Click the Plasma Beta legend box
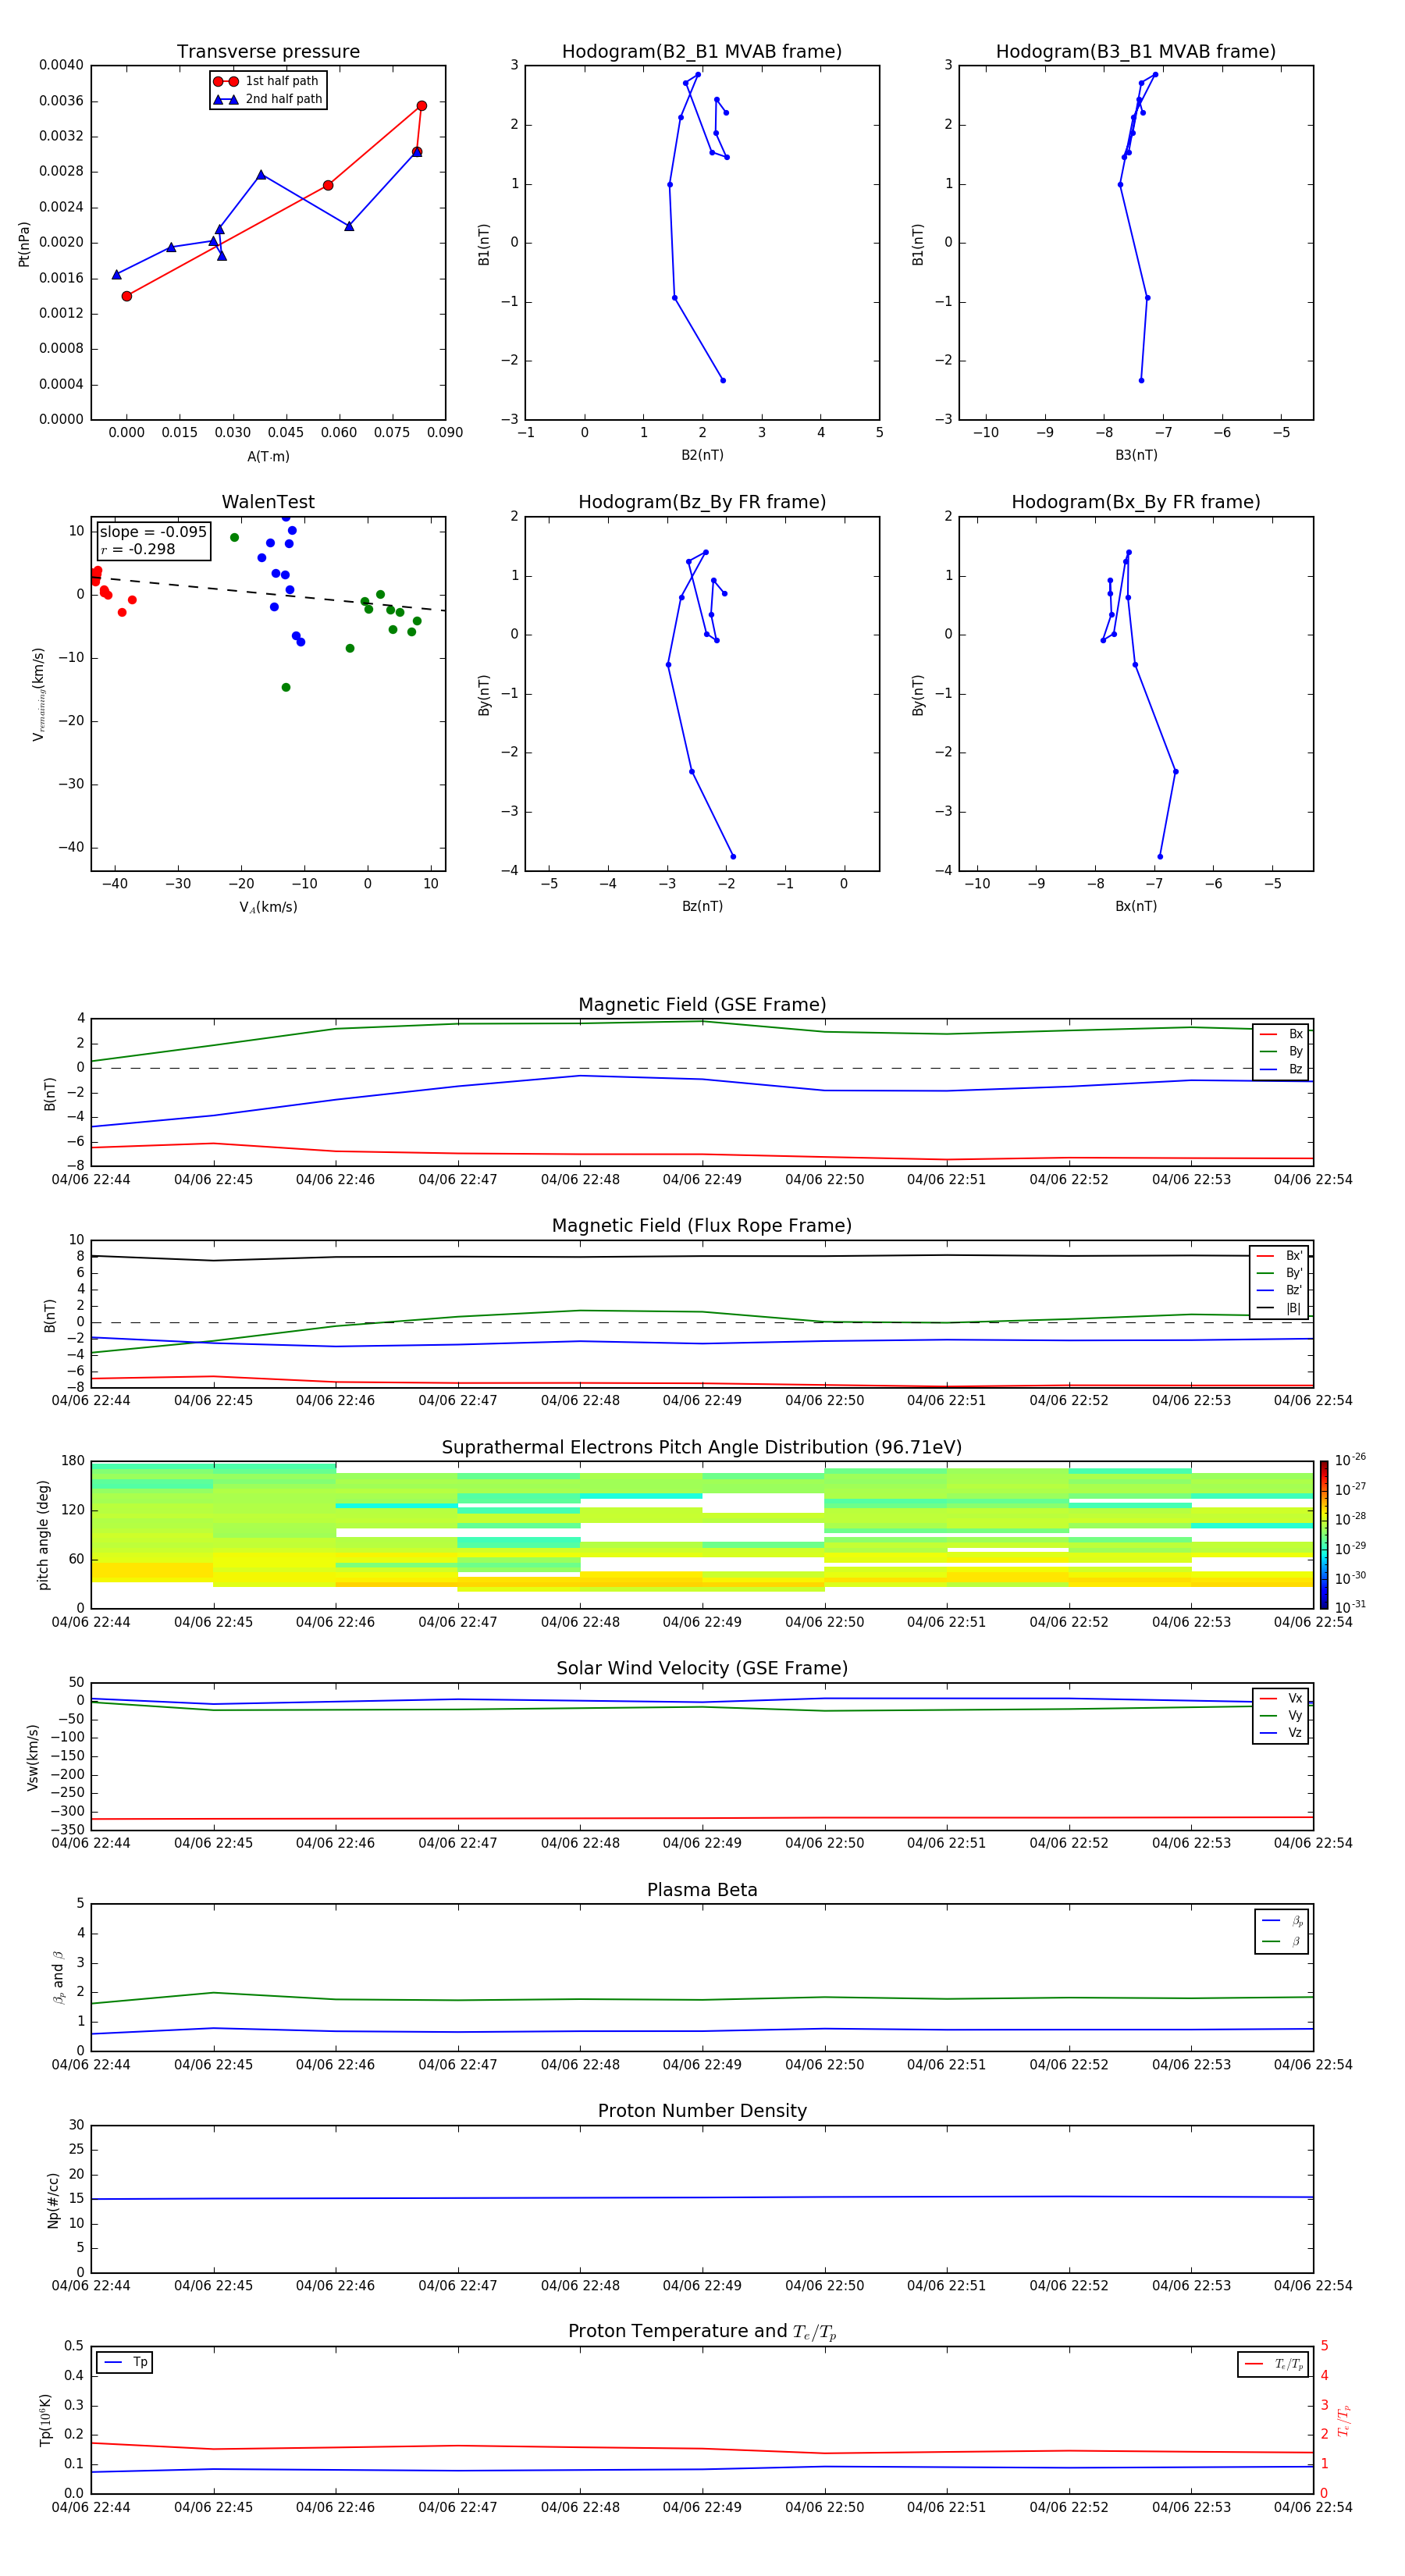The width and height of the screenshot is (1405, 2576). coord(1282,1931)
